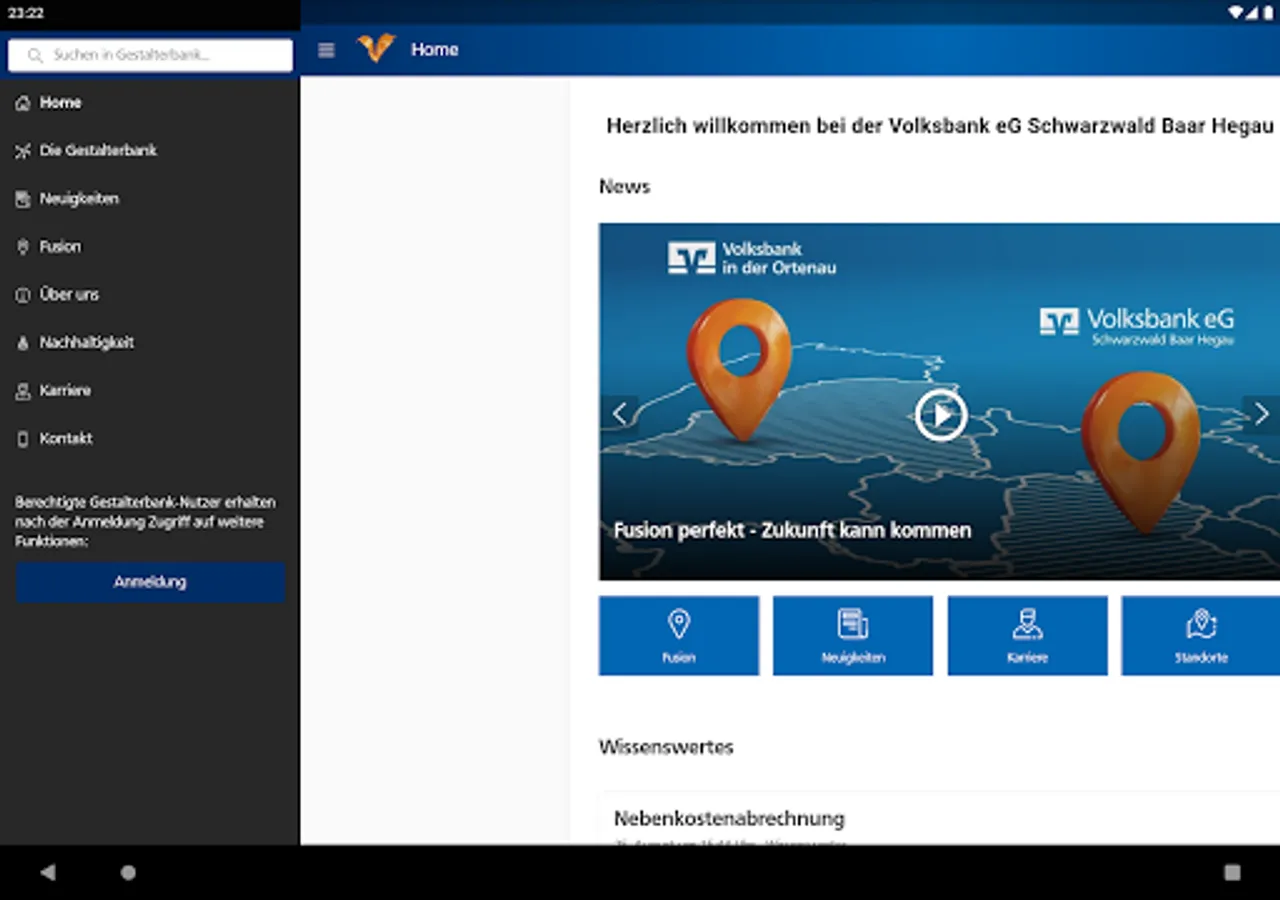
Task: Open the Neuigkeiten tile below the banner
Action: point(853,636)
